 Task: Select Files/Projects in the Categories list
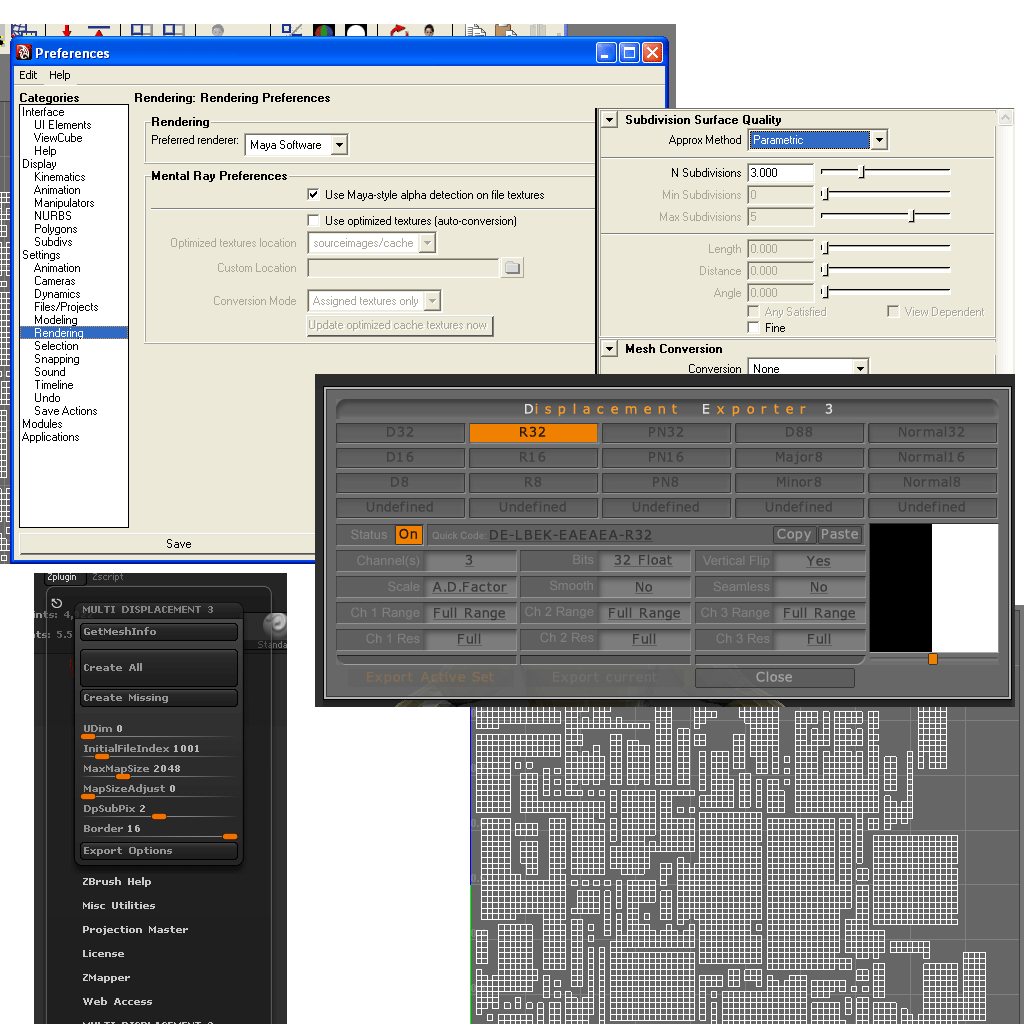[x=66, y=307]
